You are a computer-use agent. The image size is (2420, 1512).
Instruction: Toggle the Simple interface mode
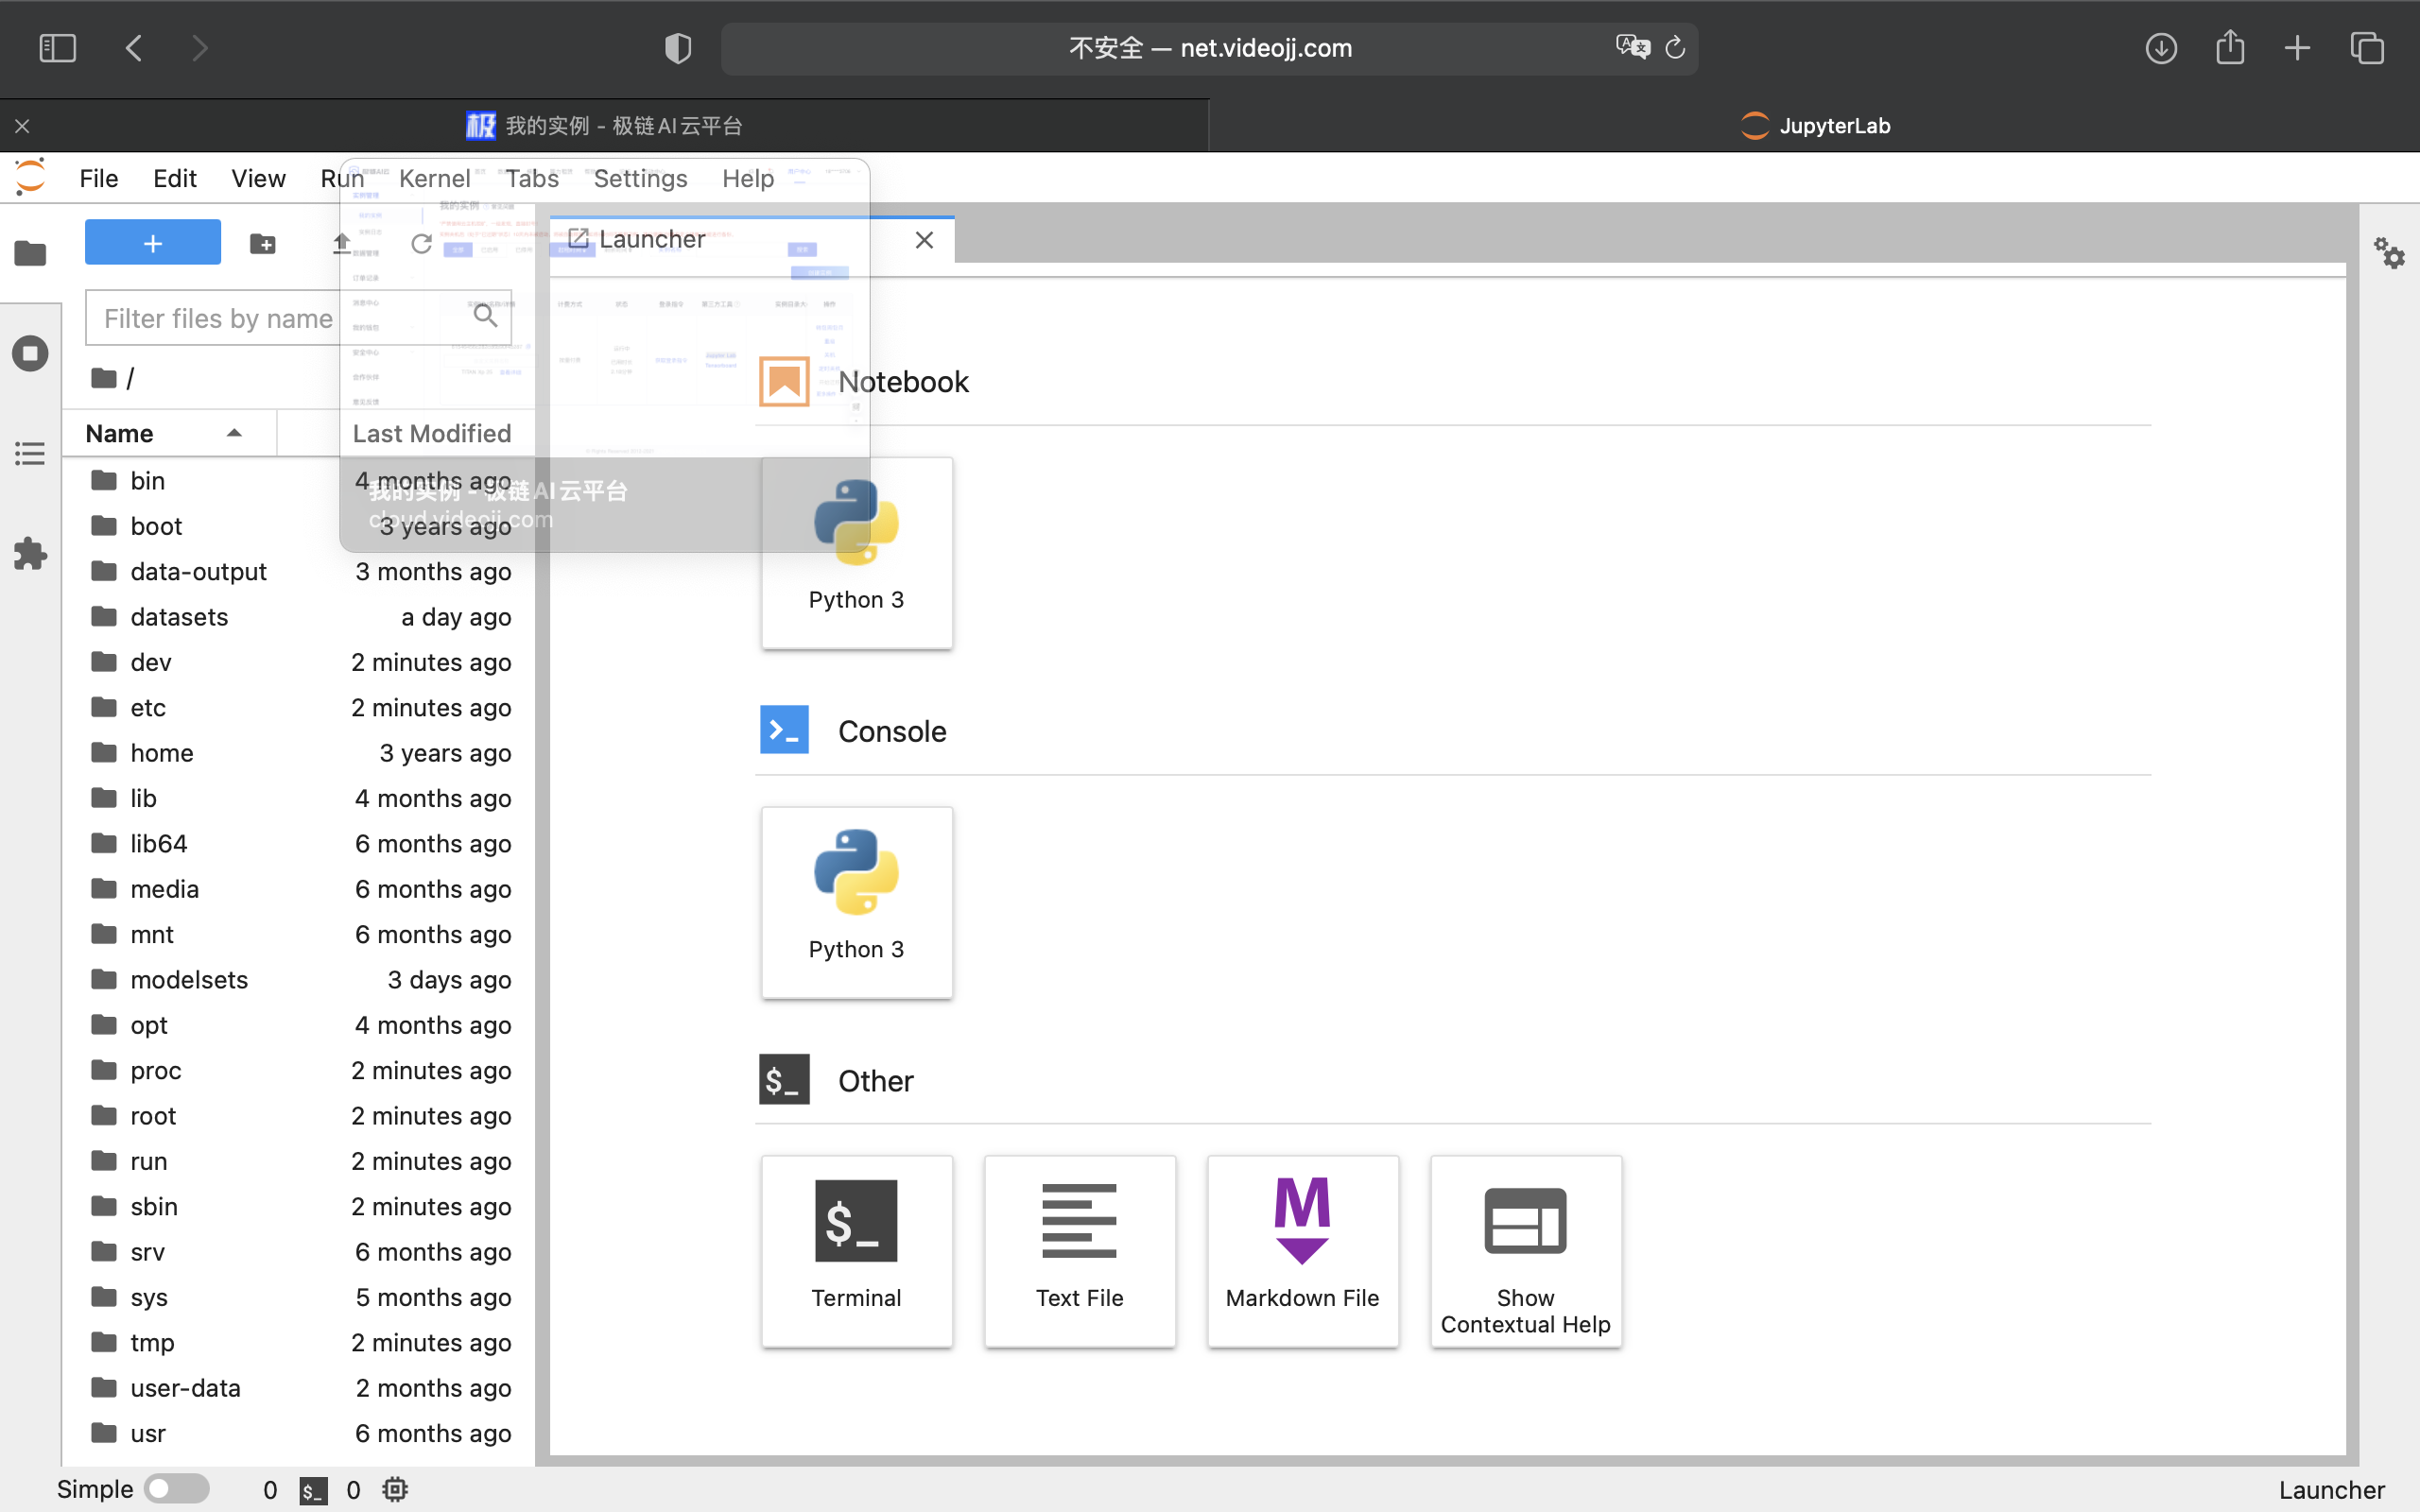(174, 1487)
